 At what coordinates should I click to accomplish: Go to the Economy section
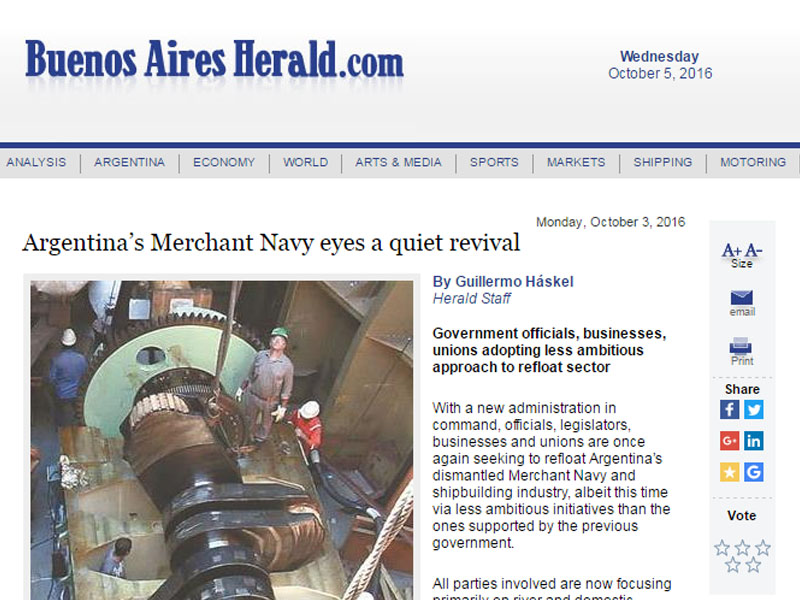pyautogui.click(x=224, y=162)
